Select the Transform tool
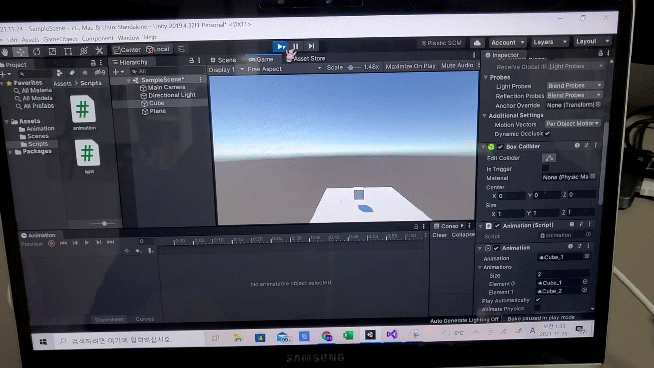The height and width of the screenshot is (368, 654). (x=83, y=51)
